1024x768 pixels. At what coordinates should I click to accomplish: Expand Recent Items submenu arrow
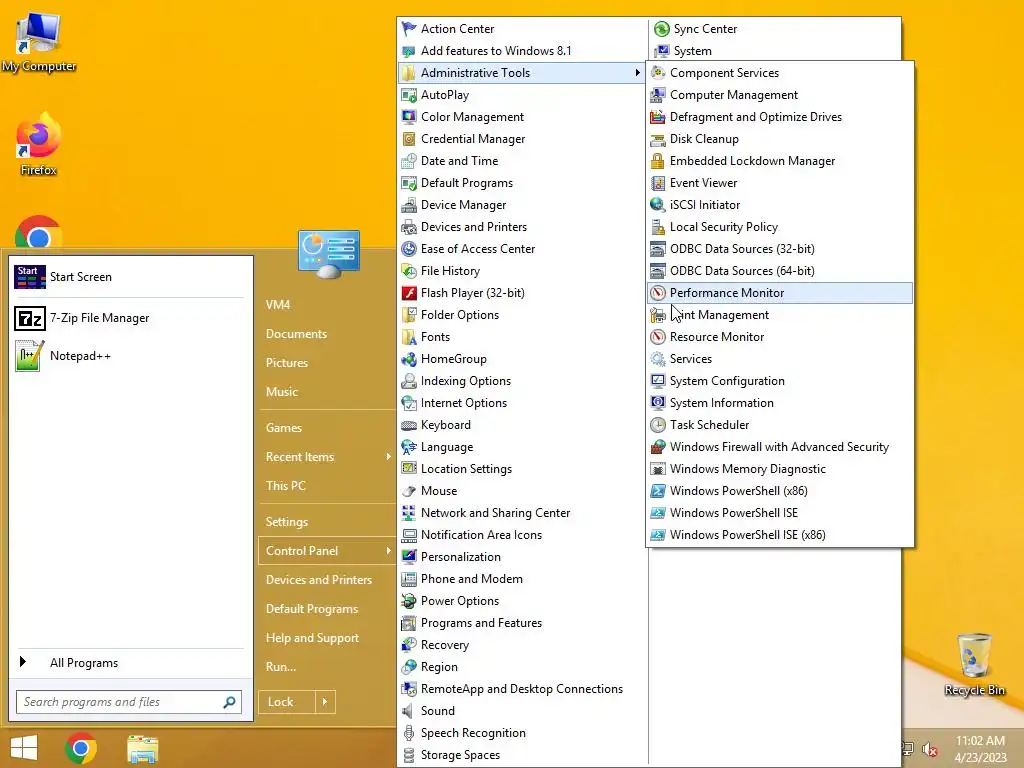click(x=388, y=456)
